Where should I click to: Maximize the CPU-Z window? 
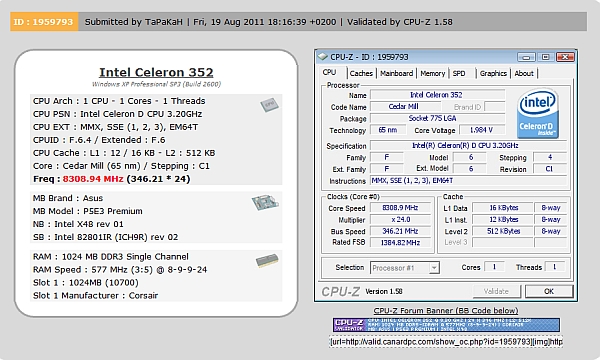[x=545, y=57]
